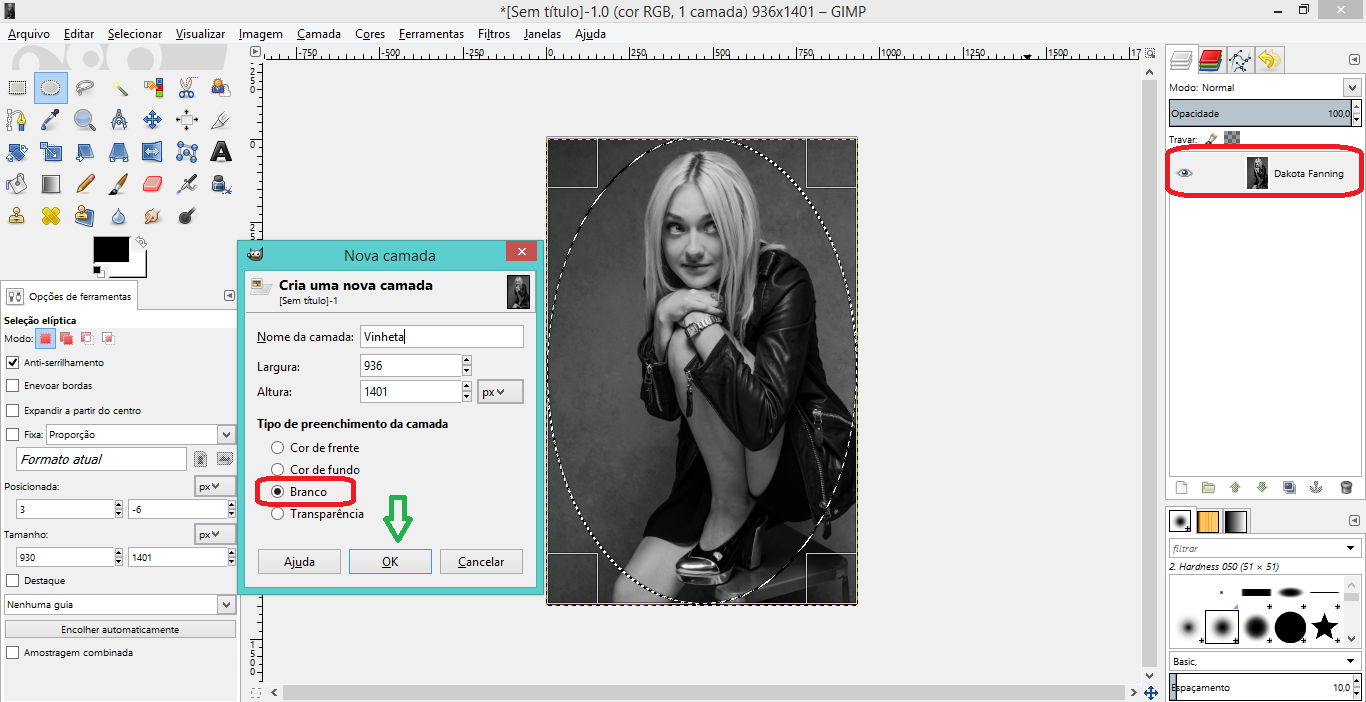Click OK to create the new layer
Viewport: 1366px width, 702px height.
[390, 562]
